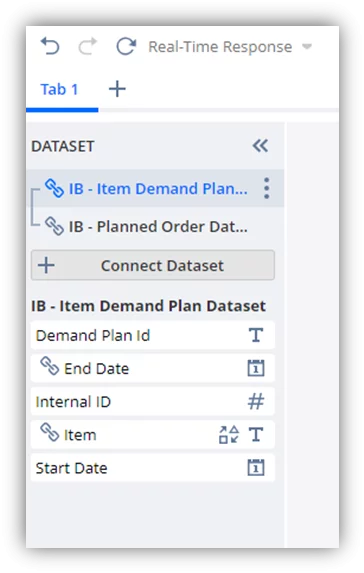This screenshot has height=573, width=364.
Task: Click the calendar icon on Start Date
Action: [x=256, y=468]
